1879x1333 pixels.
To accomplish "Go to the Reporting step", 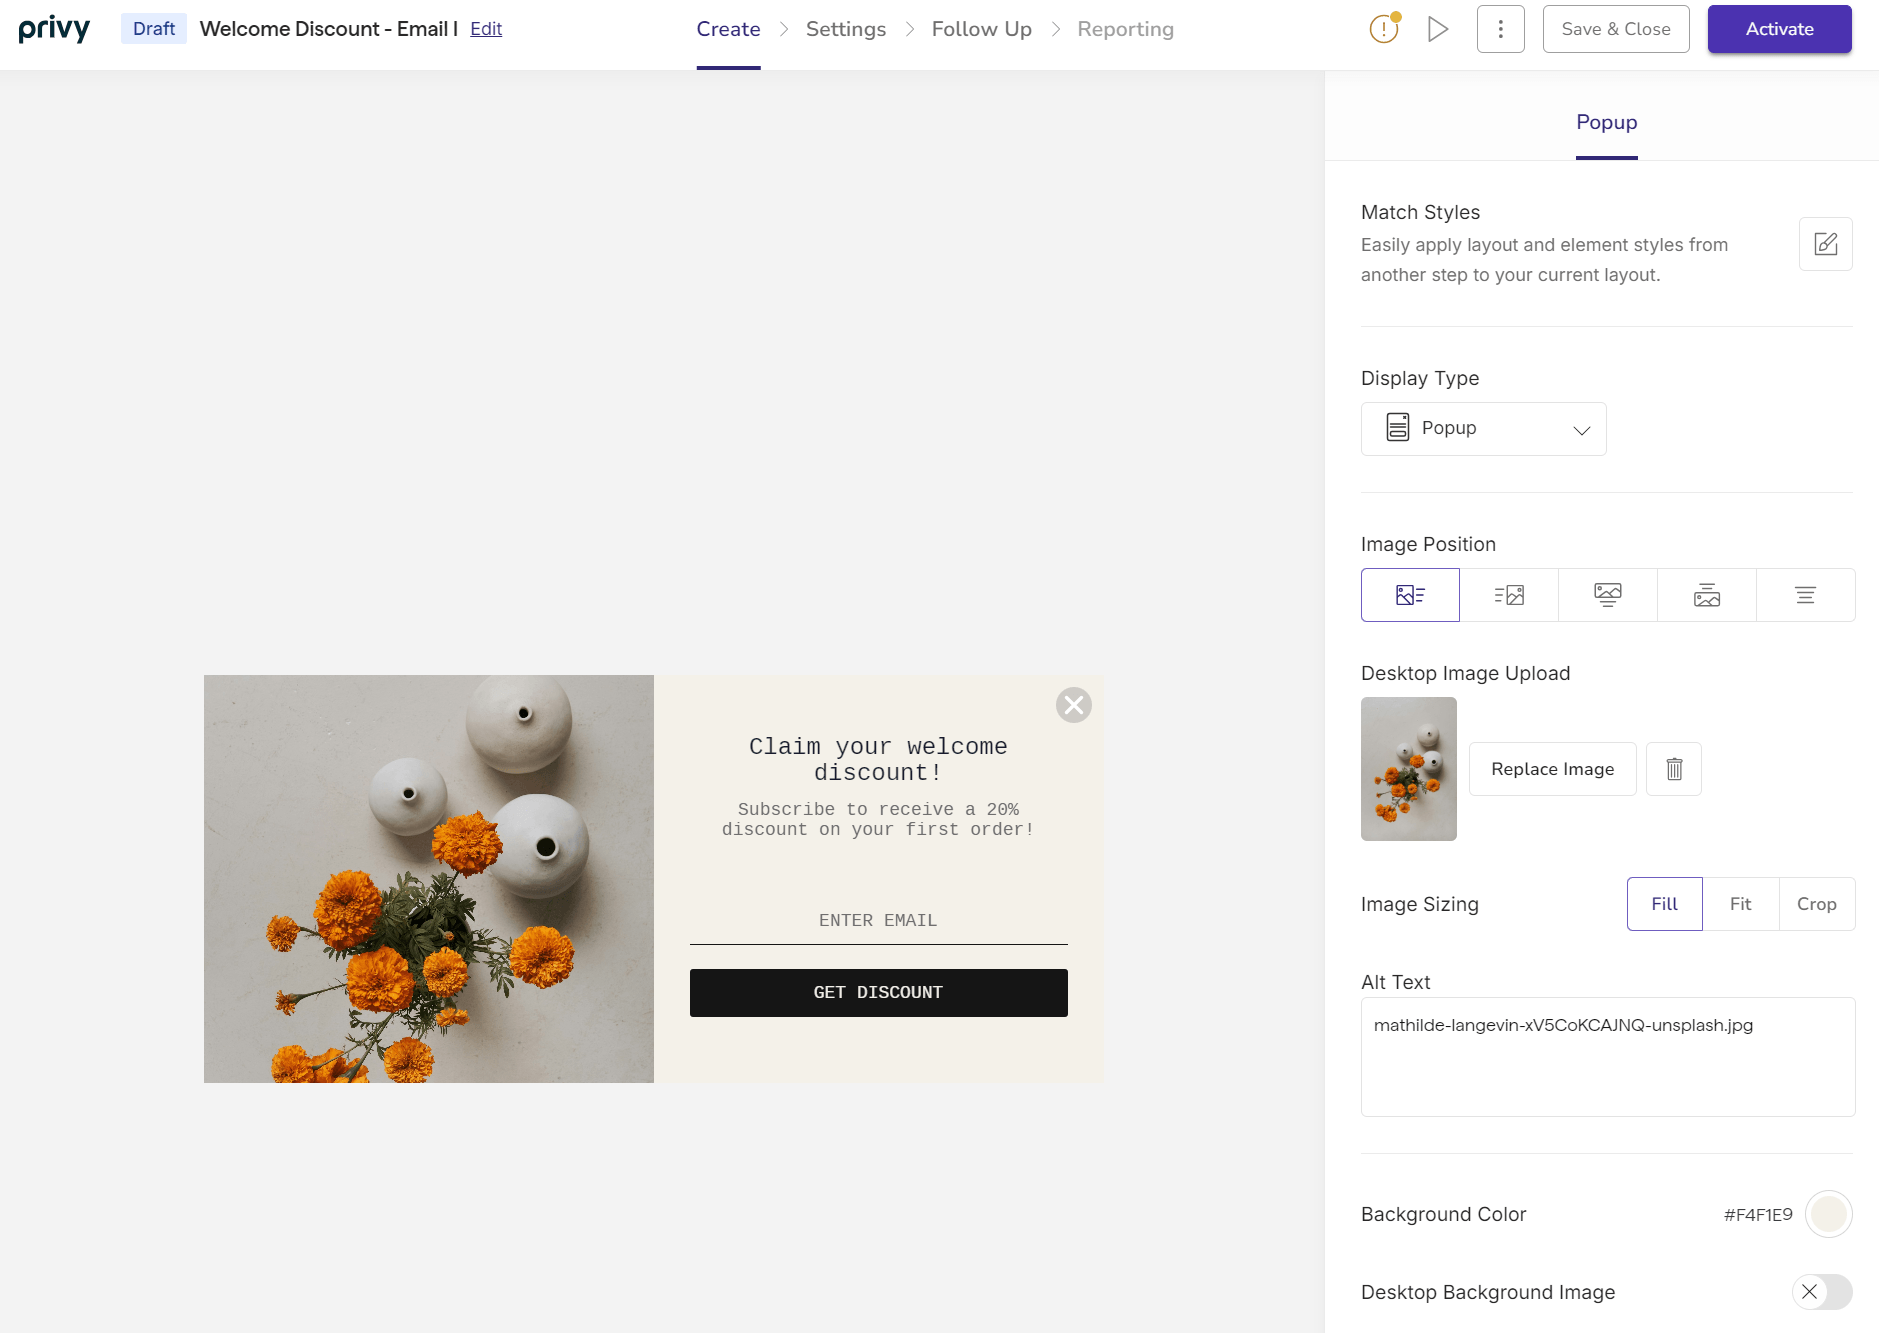I will tap(1126, 29).
